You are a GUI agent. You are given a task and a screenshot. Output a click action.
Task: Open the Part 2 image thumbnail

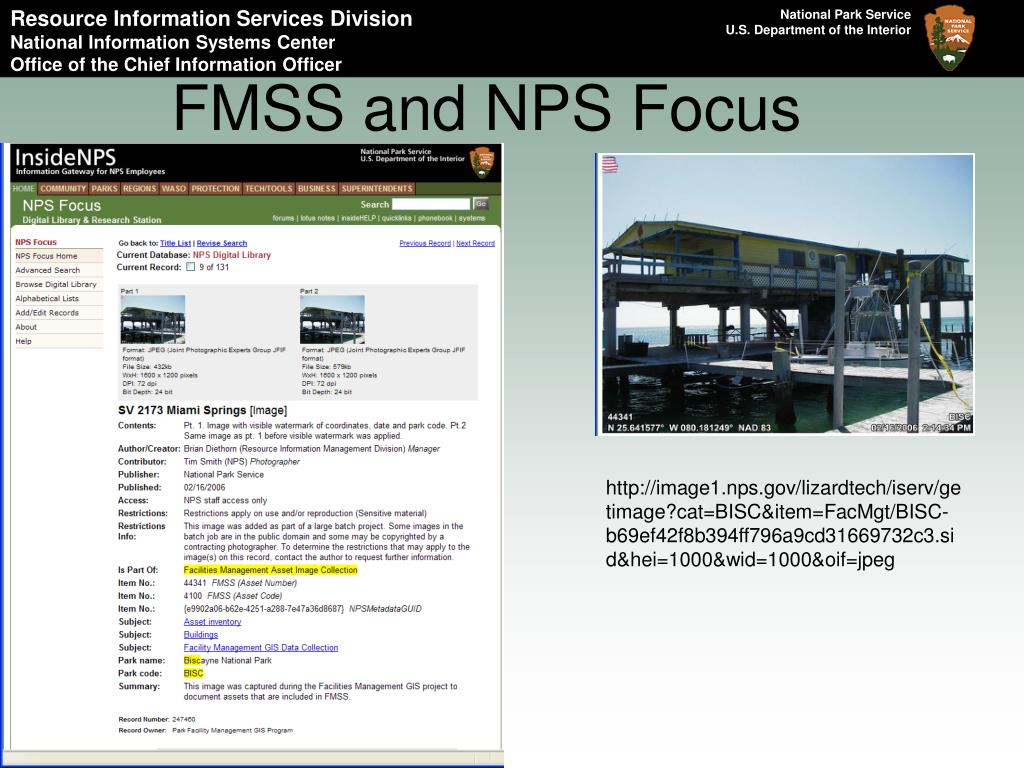(332, 319)
